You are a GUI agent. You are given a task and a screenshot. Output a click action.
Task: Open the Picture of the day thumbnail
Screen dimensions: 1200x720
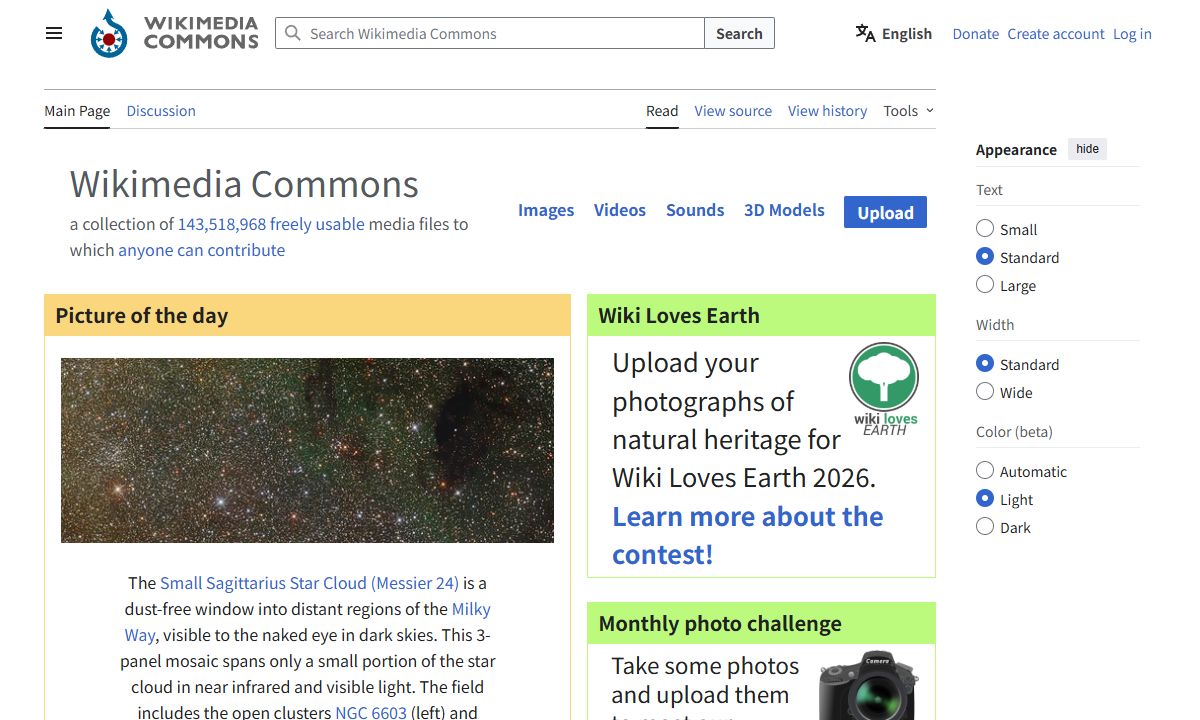tap(307, 450)
